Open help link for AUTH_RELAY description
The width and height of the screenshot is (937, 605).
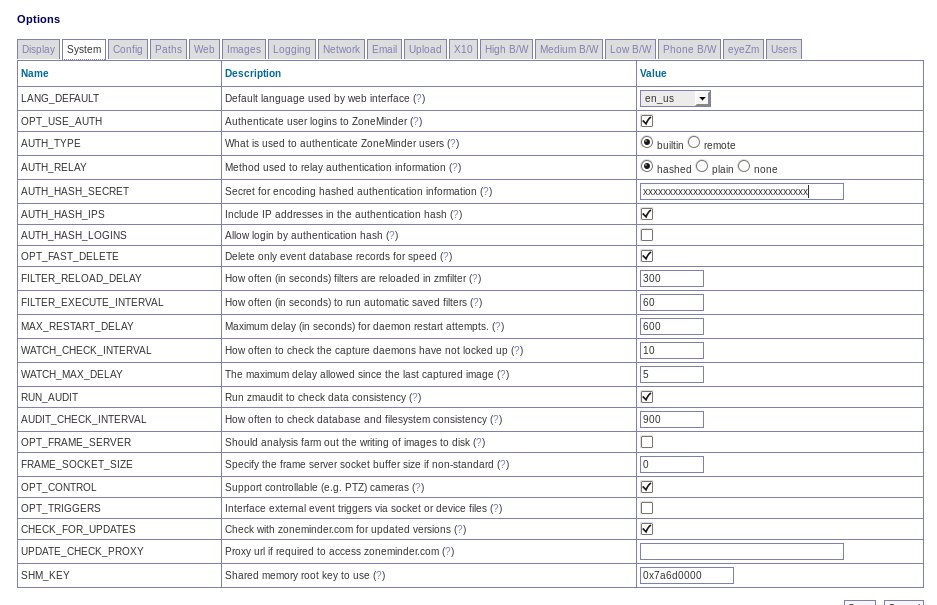(455, 167)
